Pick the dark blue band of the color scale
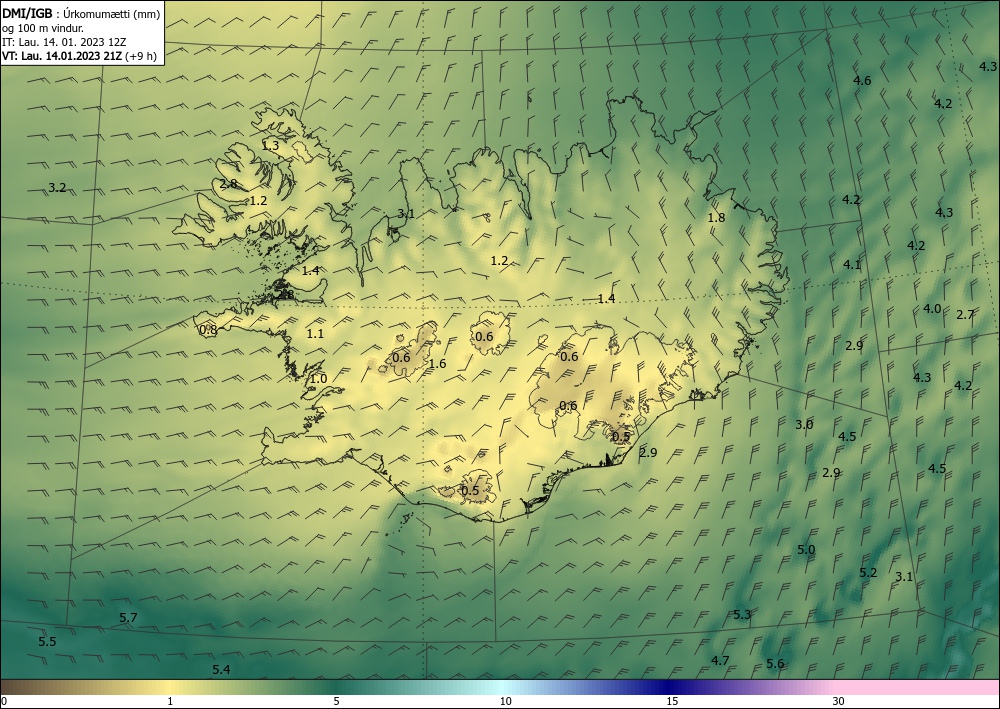The width and height of the screenshot is (1000, 709). point(670,687)
